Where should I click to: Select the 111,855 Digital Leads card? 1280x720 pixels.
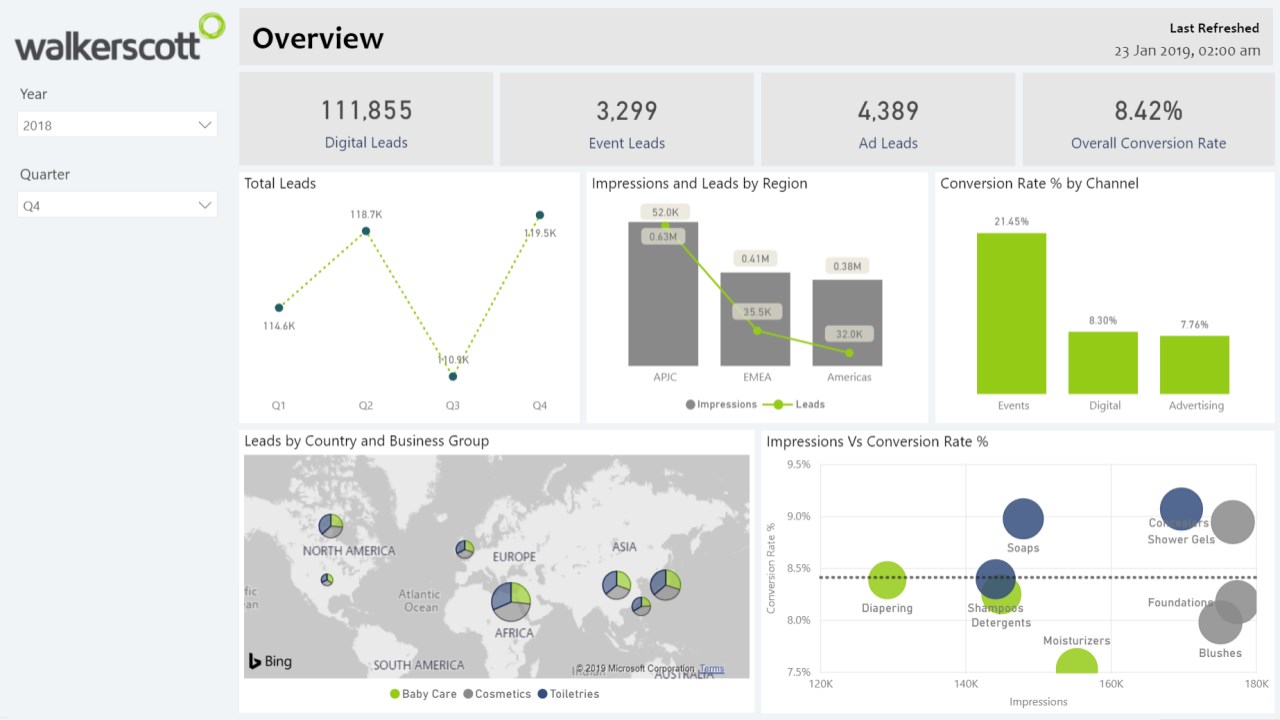[366, 119]
